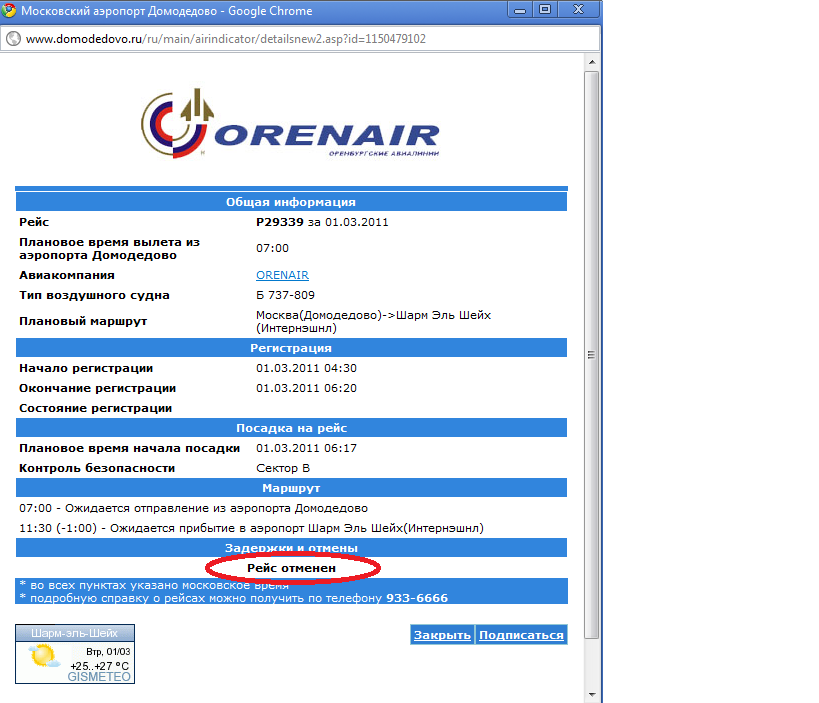Click flight number P29339
This screenshot has width=819, height=703.
pyautogui.click(x=279, y=222)
